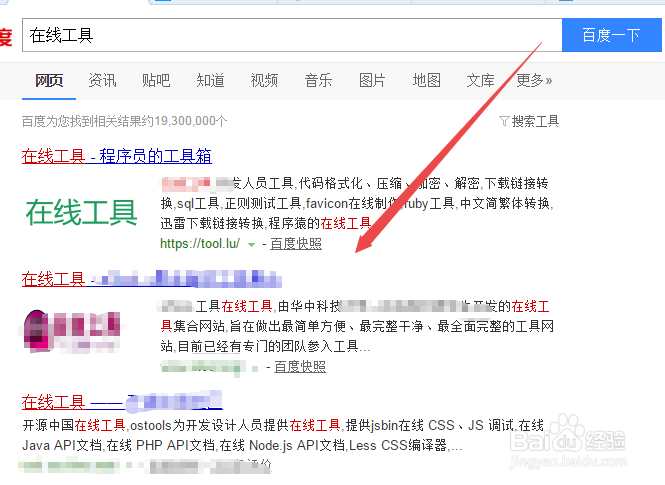Image resolution: width=665 pixels, height=485 pixels.
Task: Open 百度快照 for the second result
Action: pos(300,367)
